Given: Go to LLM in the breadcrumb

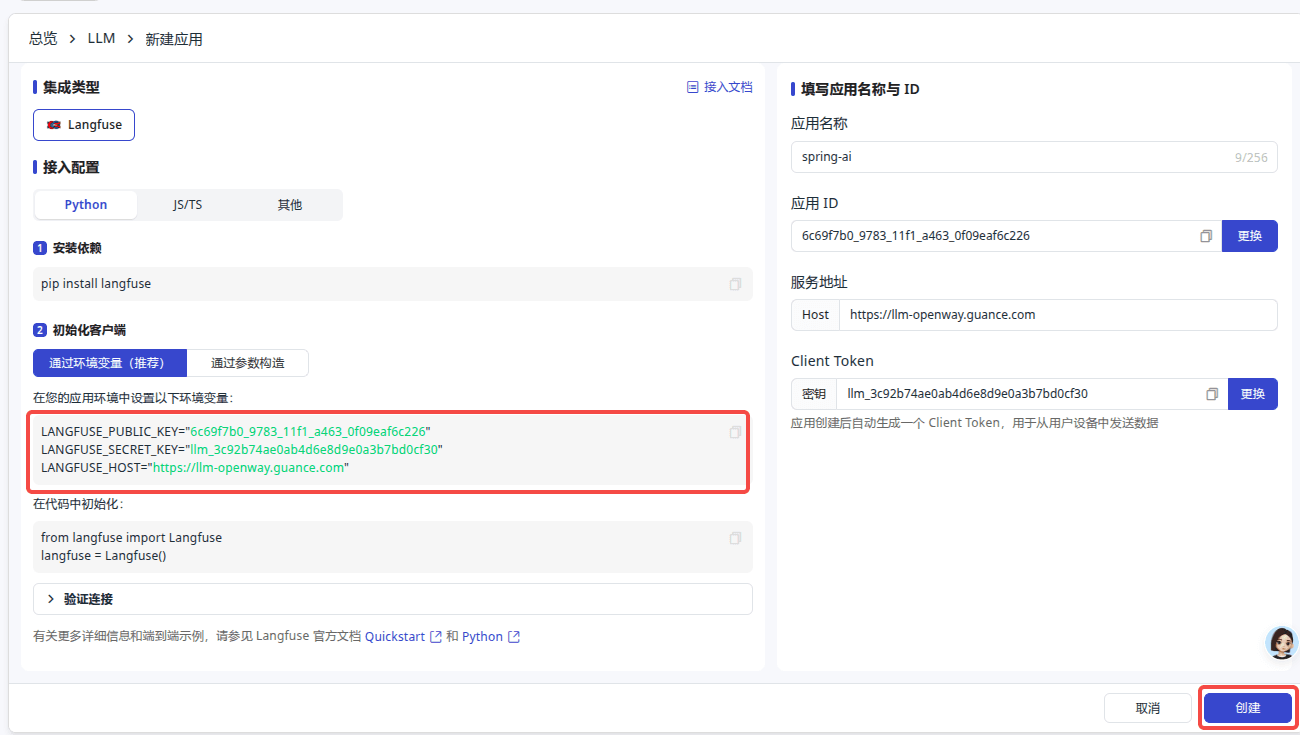Looking at the screenshot, I should pyautogui.click(x=102, y=39).
